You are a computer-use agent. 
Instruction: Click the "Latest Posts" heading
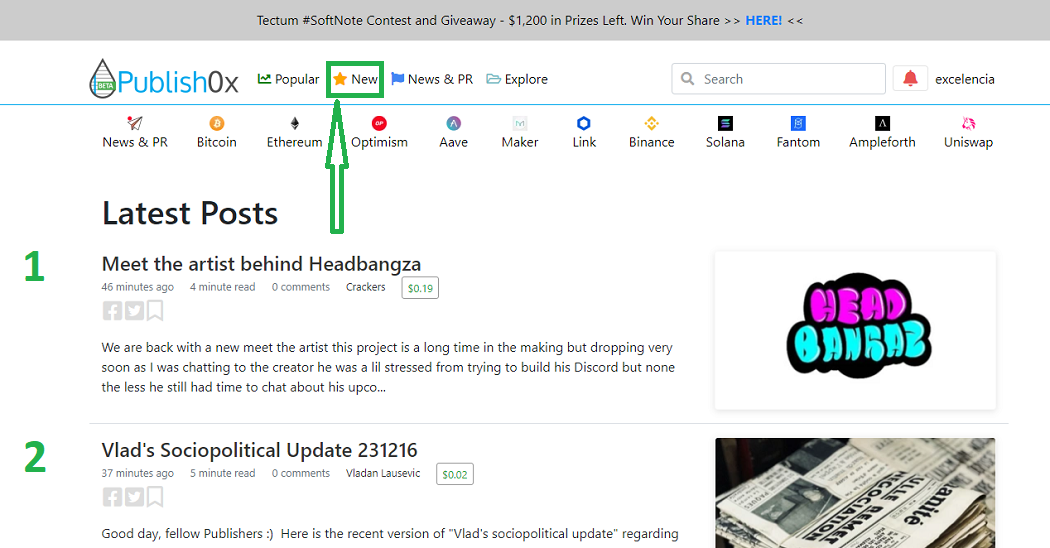click(190, 213)
